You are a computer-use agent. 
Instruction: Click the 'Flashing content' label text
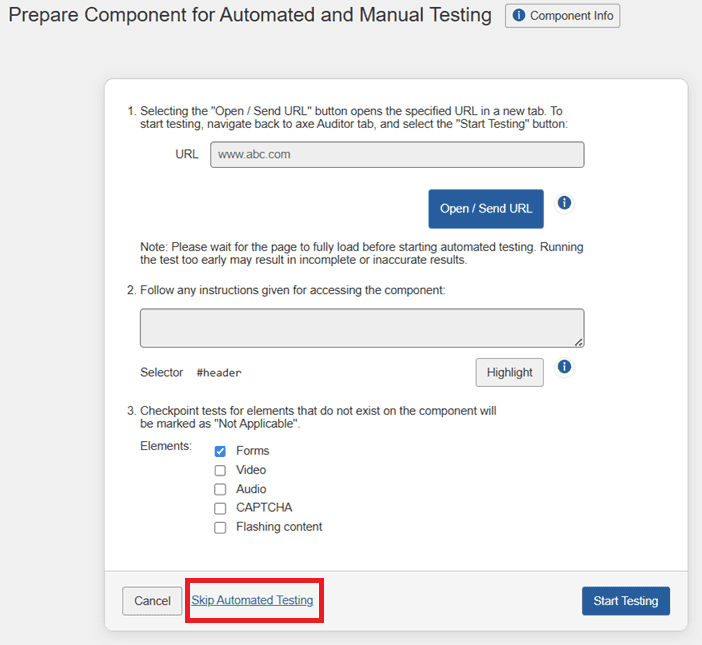click(x=279, y=527)
